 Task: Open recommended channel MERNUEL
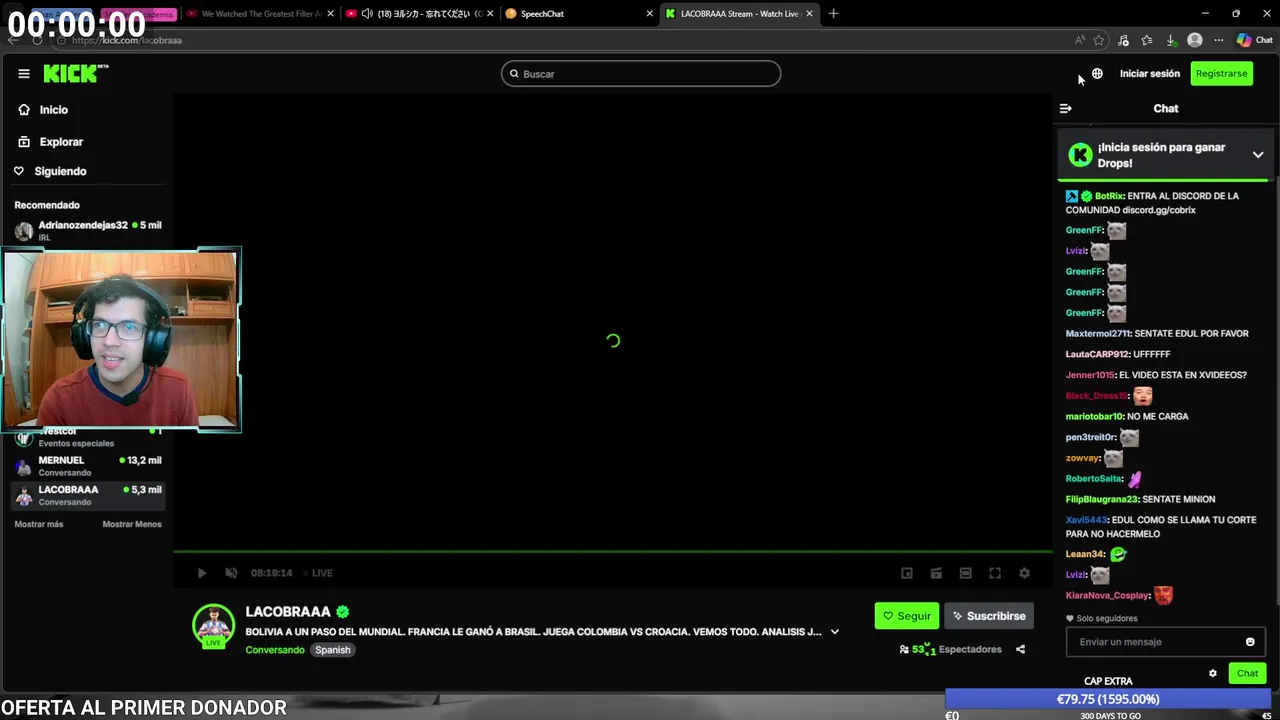[x=88, y=466]
